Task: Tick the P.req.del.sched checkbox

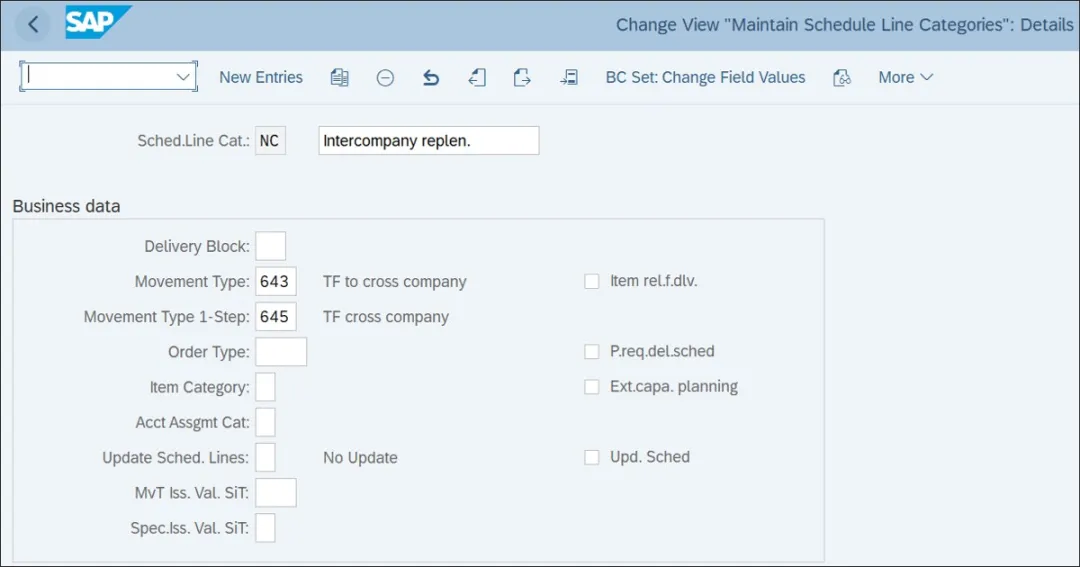Action: click(592, 351)
